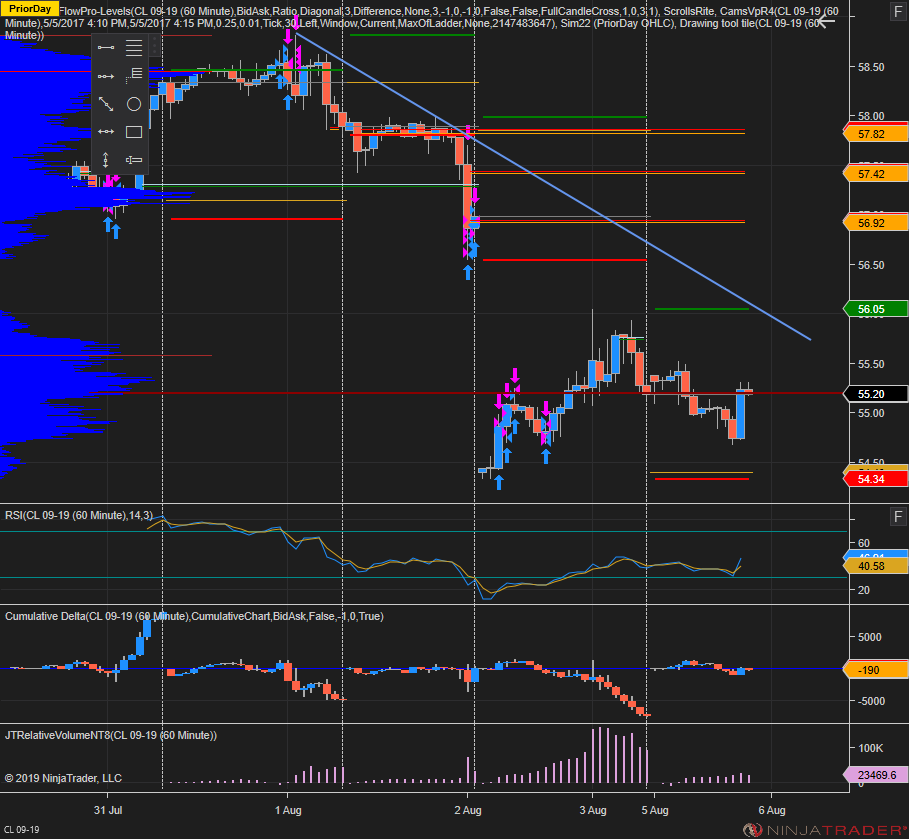
Task: Click the RSI indicator label
Action: click(79, 515)
